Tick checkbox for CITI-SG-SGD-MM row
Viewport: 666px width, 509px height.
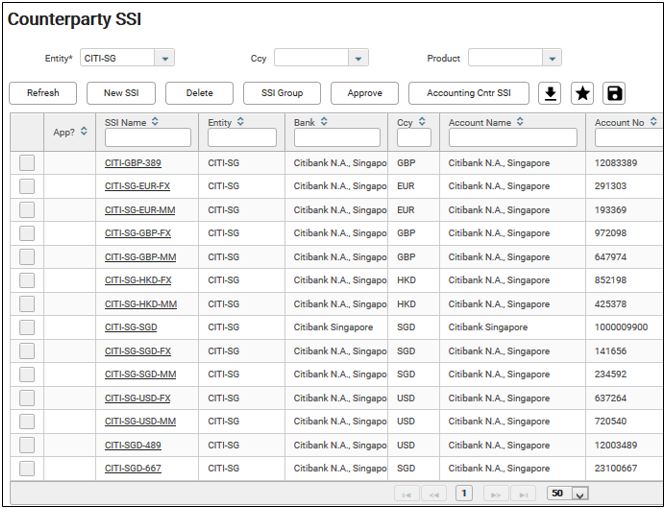pyautogui.click(x=27, y=374)
